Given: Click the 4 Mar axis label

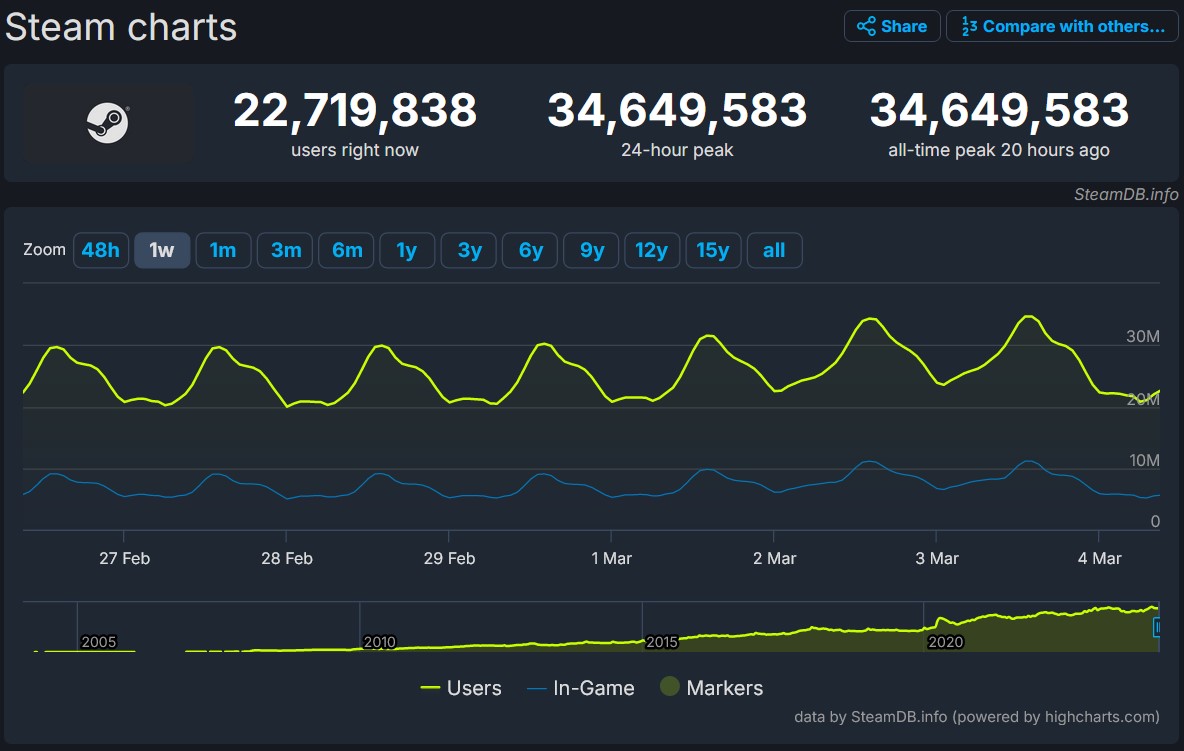Looking at the screenshot, I should pos(1099,559).
